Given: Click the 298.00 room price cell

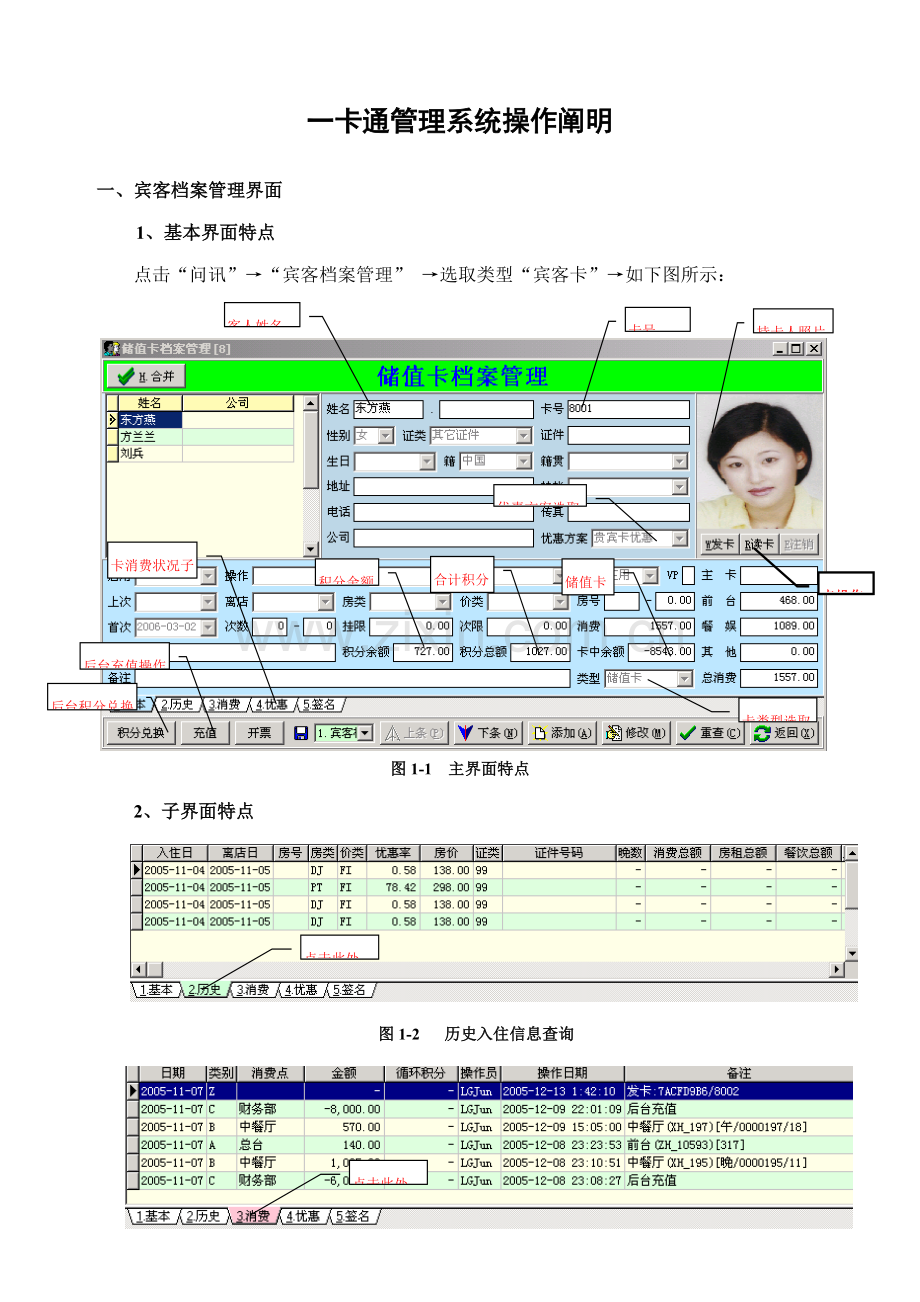Looking at the screenshot, I should pyautogui.click(x=445, y=887).
